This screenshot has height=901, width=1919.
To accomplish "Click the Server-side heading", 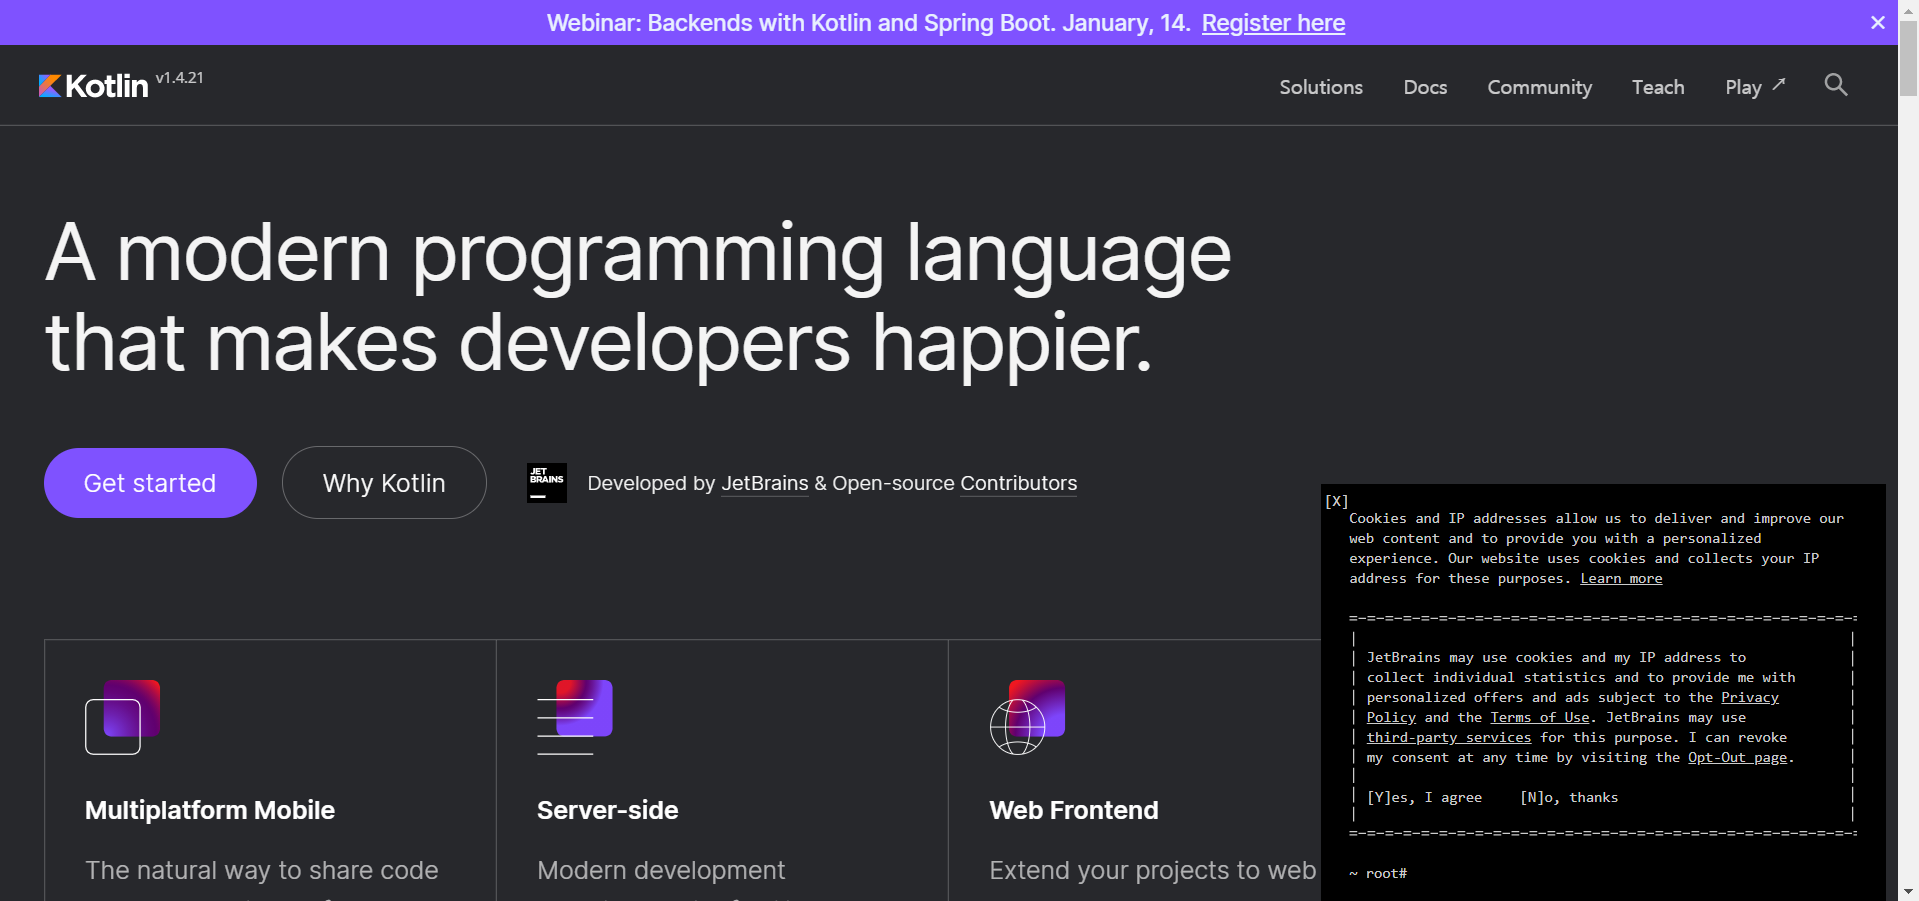I will (x=607, y=810).
